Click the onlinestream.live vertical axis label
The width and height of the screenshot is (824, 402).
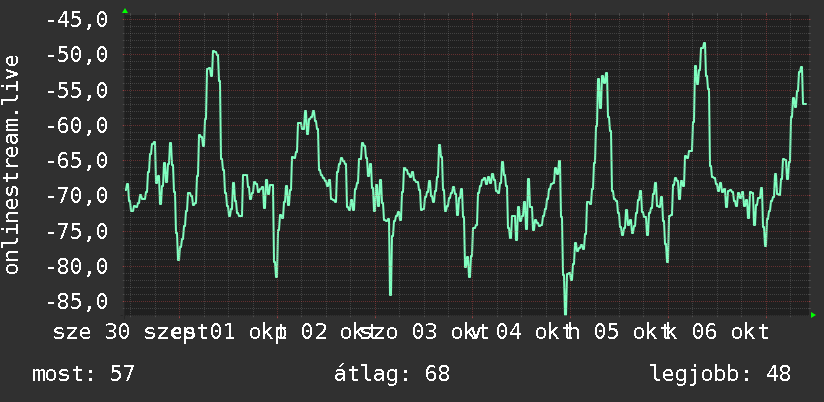[11, 164]
